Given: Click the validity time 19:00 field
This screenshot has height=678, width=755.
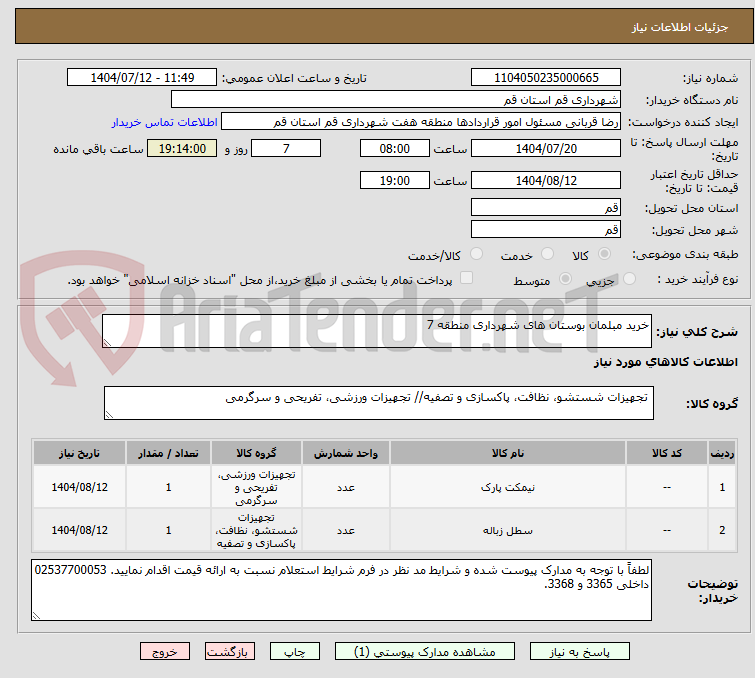Looking at the screenshot, I should (394, 181).
